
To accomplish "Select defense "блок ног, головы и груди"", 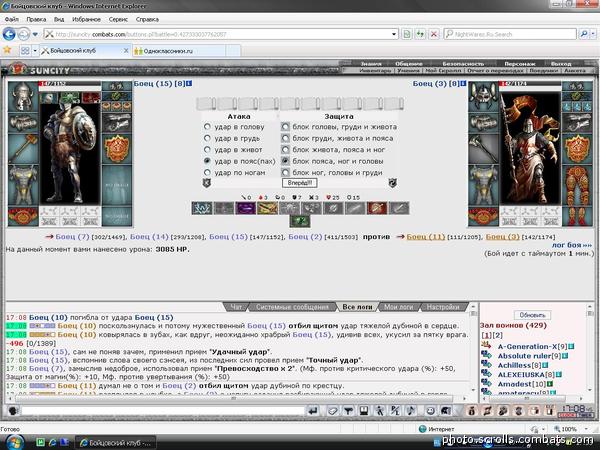I will point(285,172).
